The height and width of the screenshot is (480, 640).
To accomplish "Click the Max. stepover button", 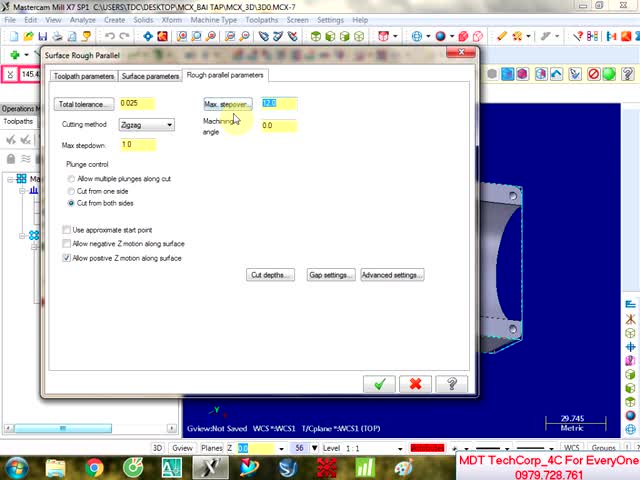I will click(228, 104).
